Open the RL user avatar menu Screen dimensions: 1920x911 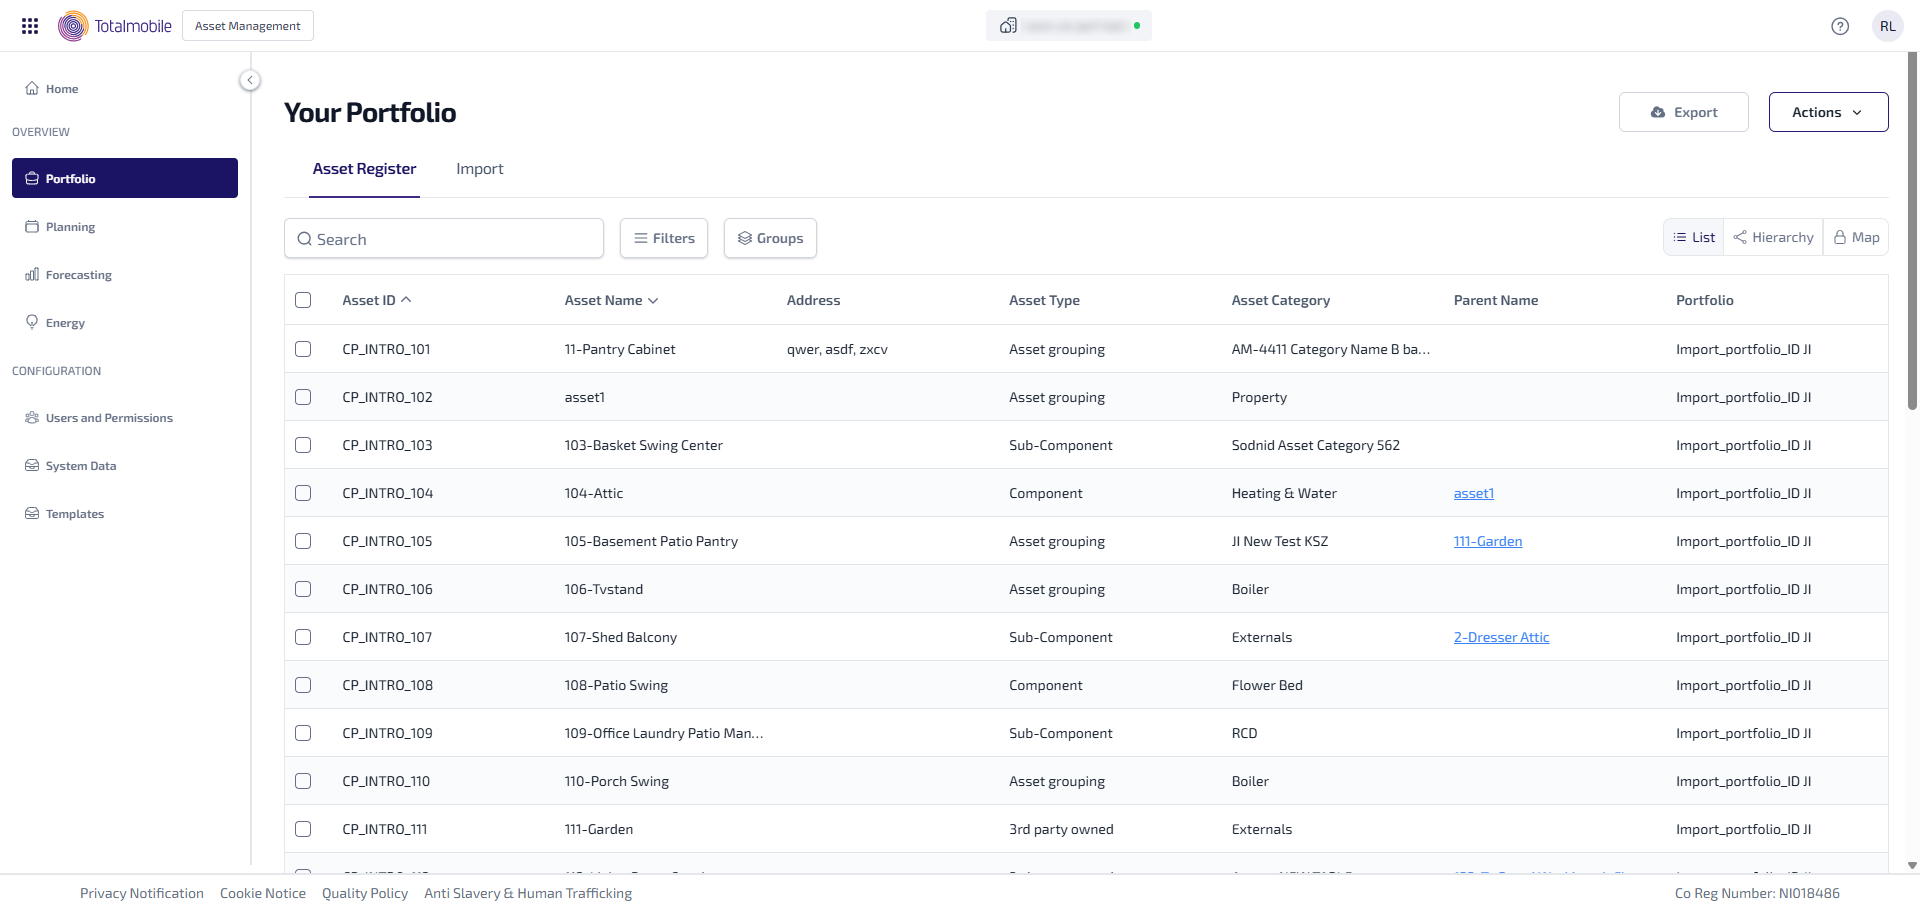click(1887, 26)
